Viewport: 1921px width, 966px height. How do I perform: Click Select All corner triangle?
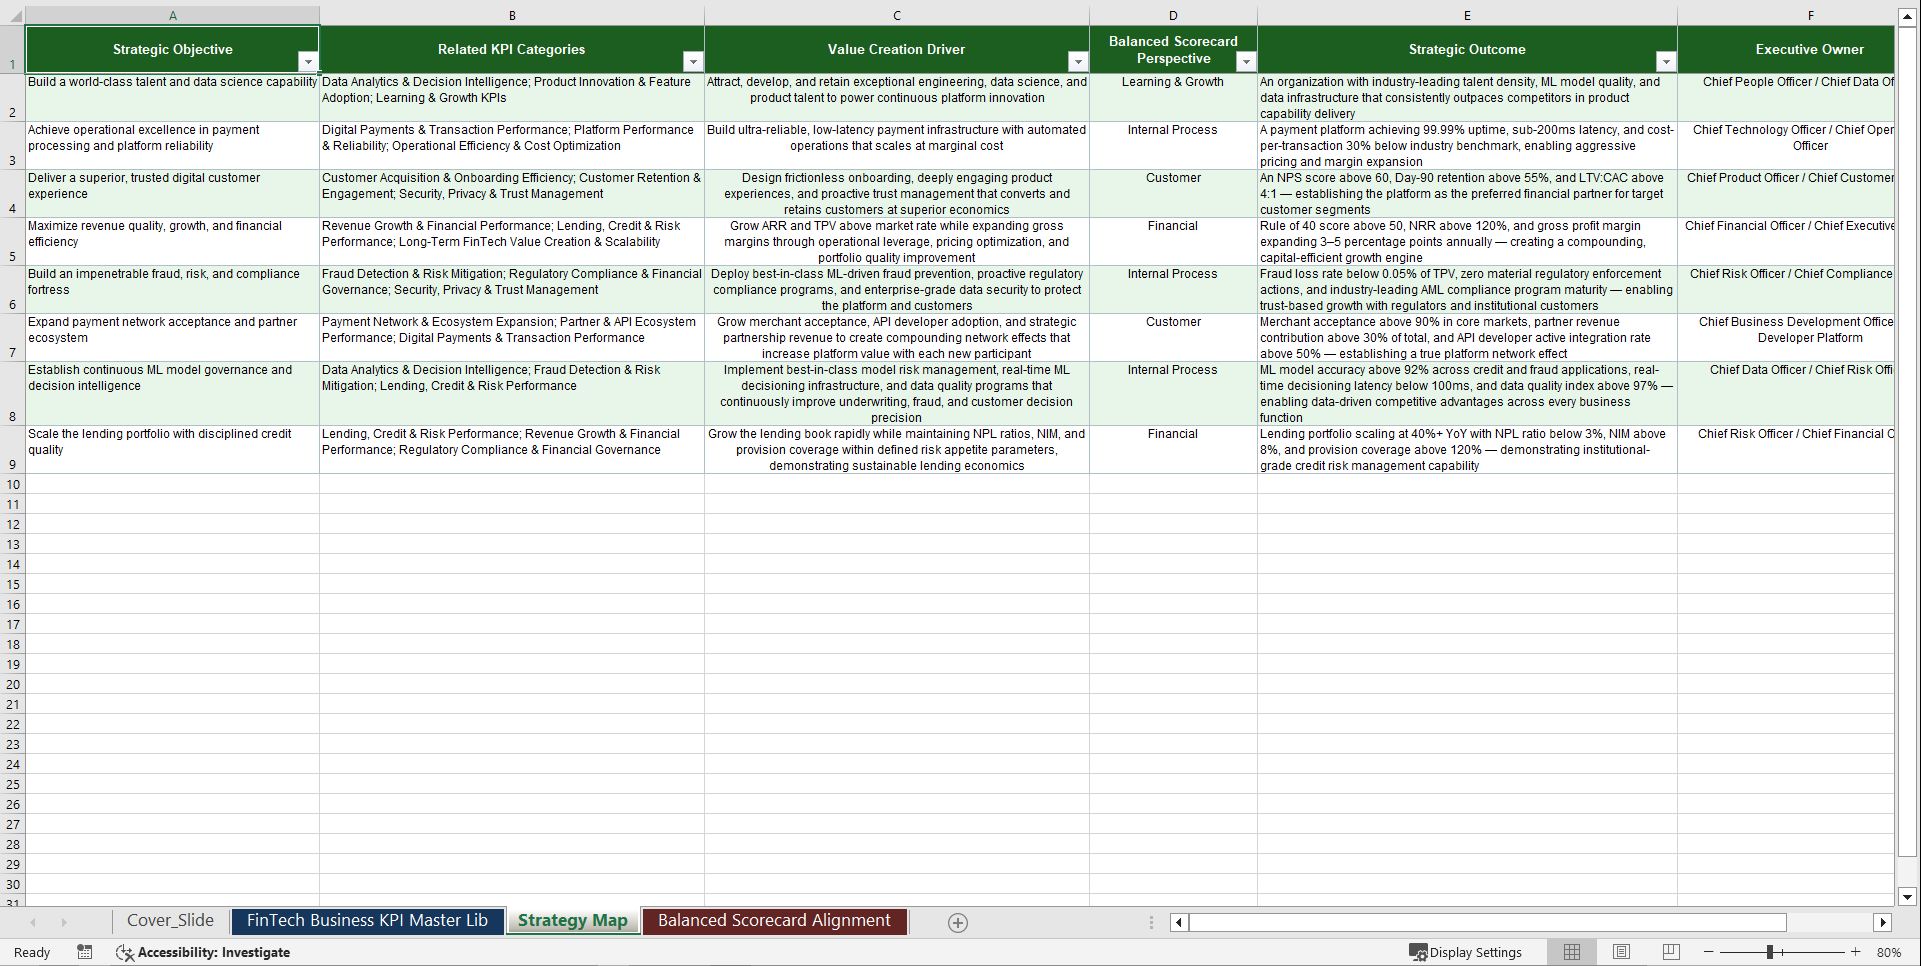(12, 15)
